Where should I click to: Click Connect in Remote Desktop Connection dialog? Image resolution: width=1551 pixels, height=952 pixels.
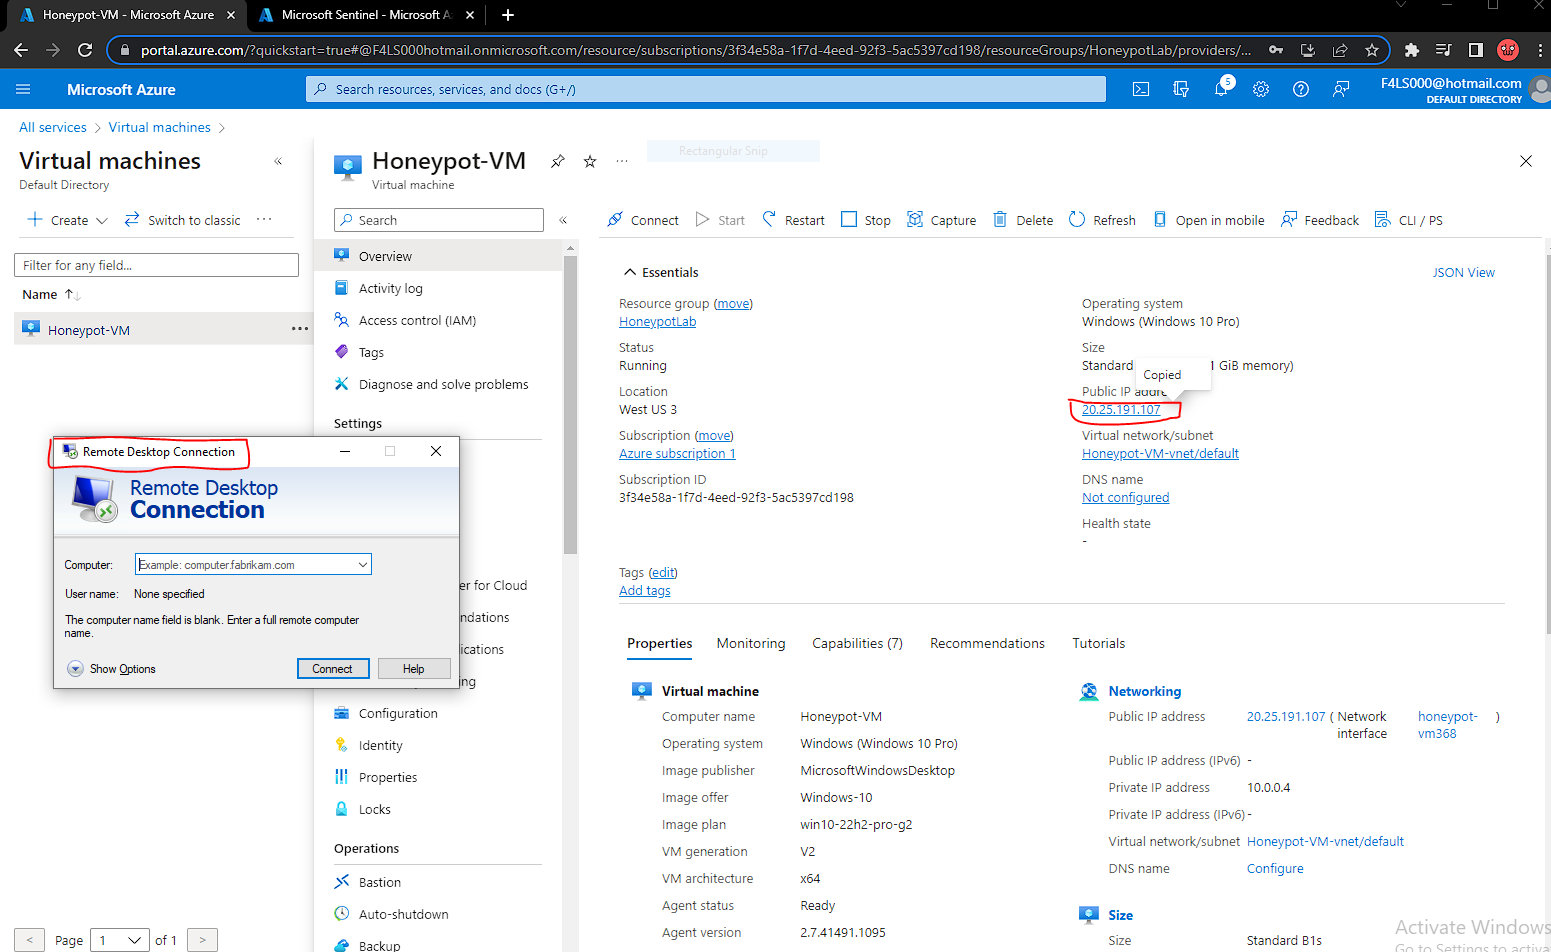[333, 669]
